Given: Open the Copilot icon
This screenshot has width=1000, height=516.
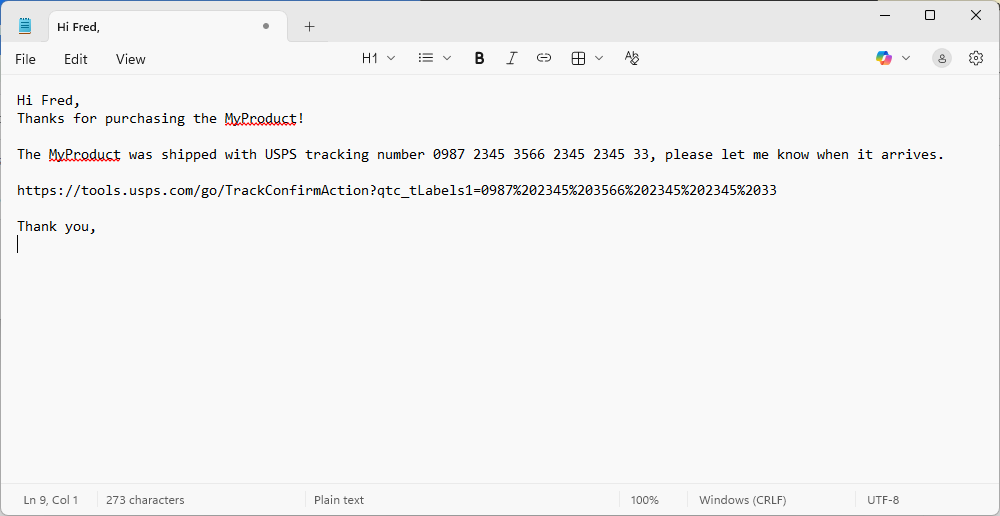Looking at the screenshot, I should click(x=884, y=58).
